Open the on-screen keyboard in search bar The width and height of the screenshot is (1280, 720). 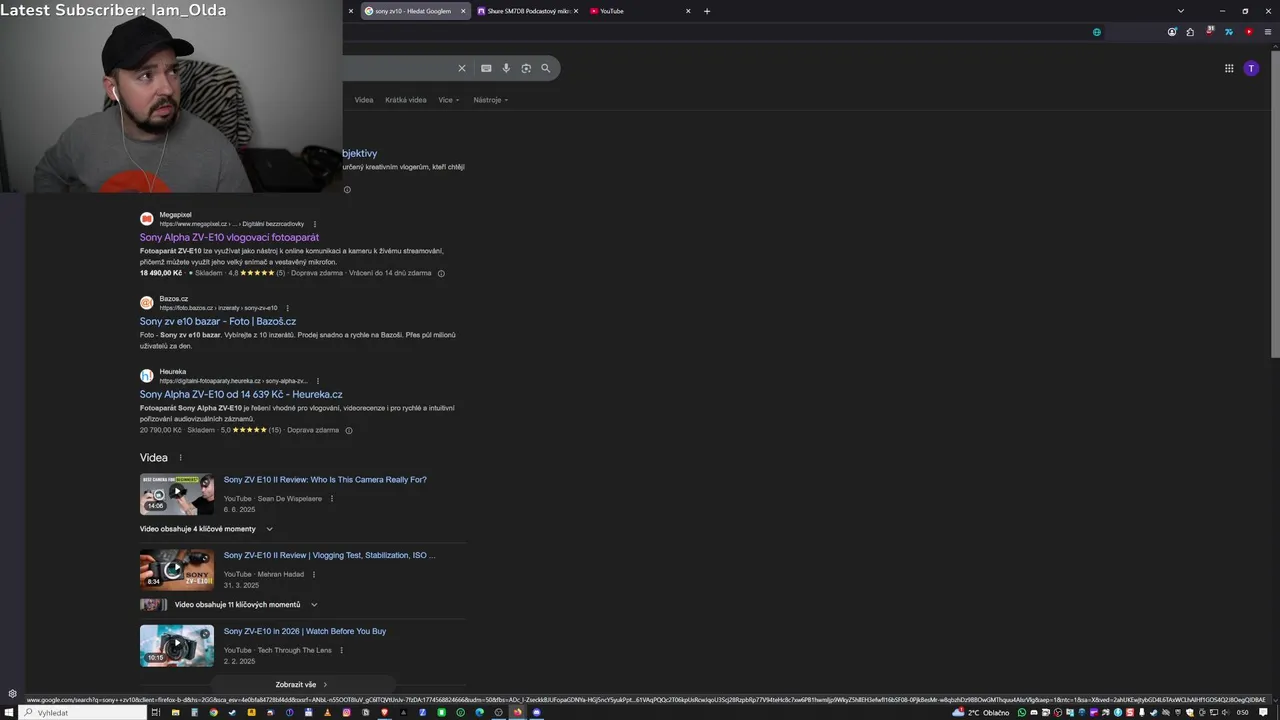pyautogui.click(x=486, y=68)
